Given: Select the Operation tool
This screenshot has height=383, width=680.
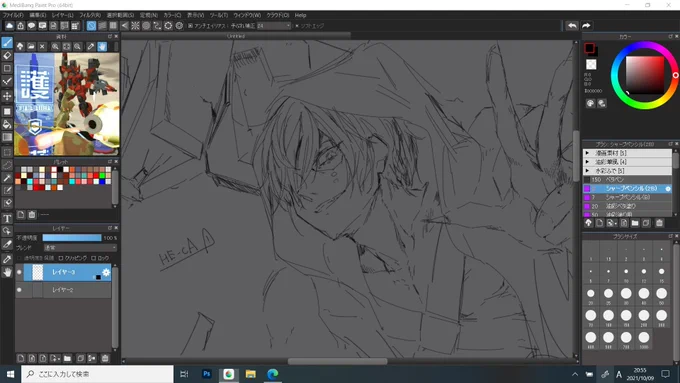Looking at the screenshot, I should click(7, 231).
